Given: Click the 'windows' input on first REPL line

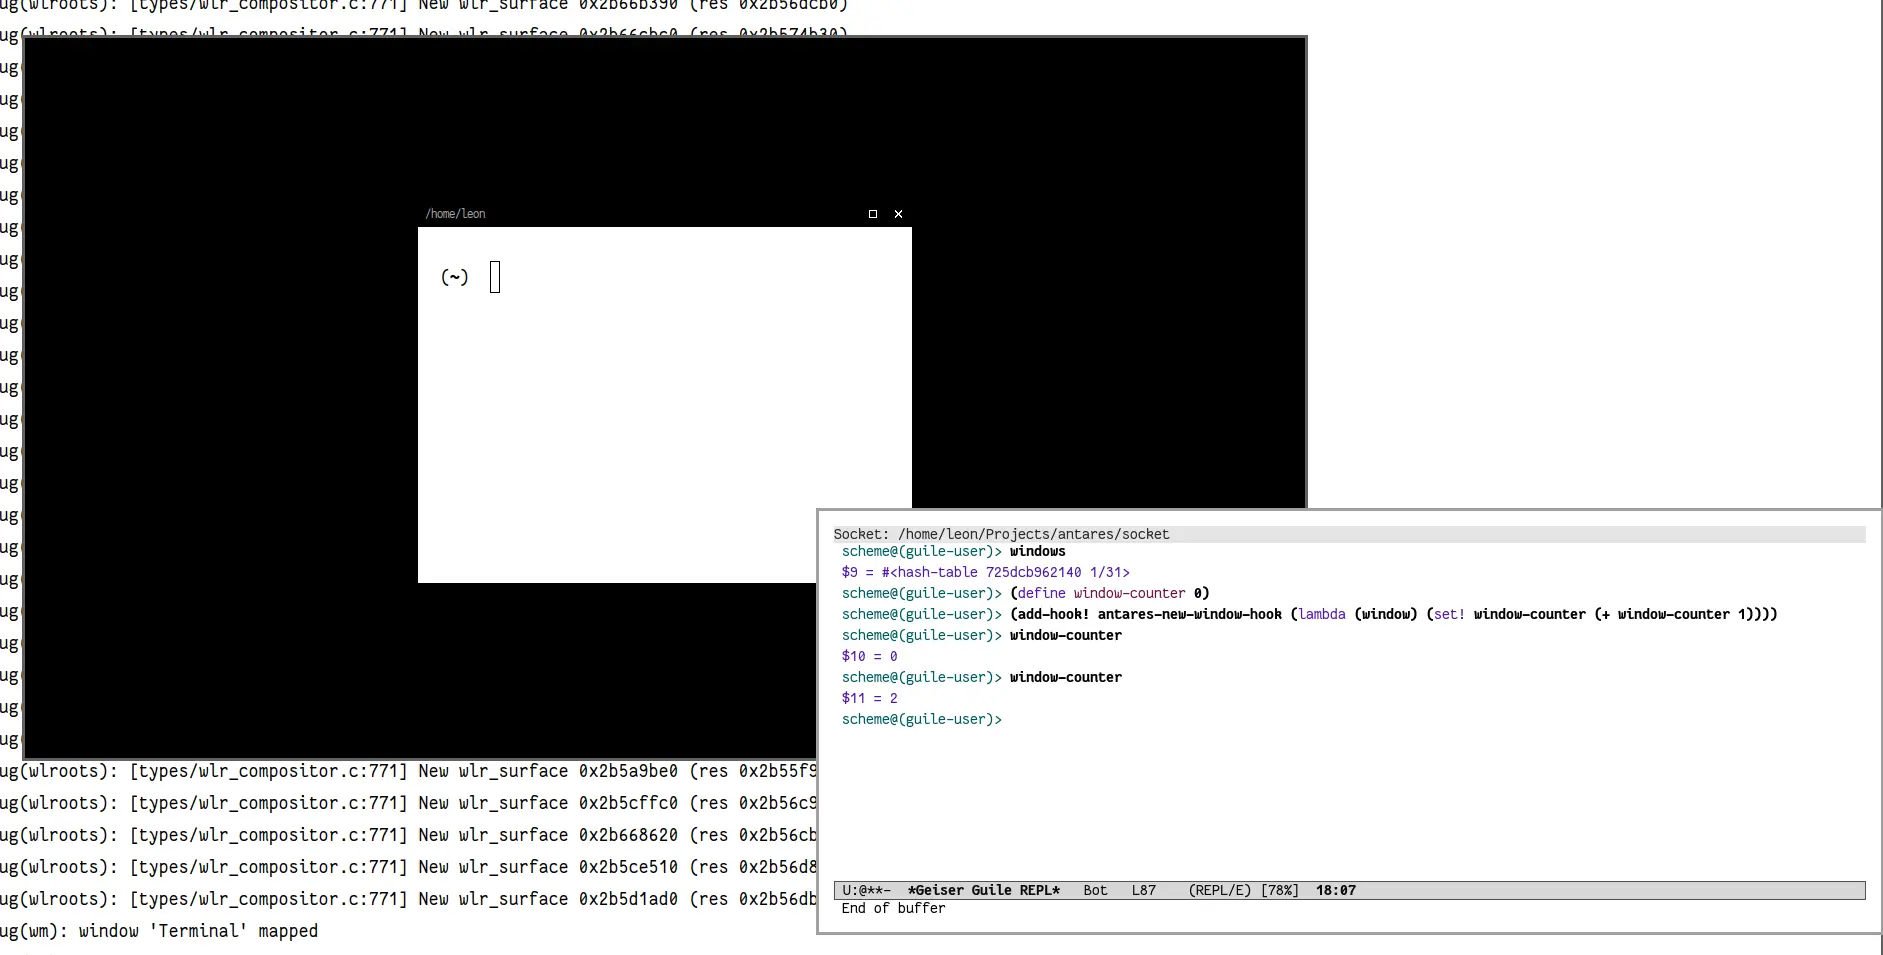Looking at the screenshot, I should [1038, 551].
